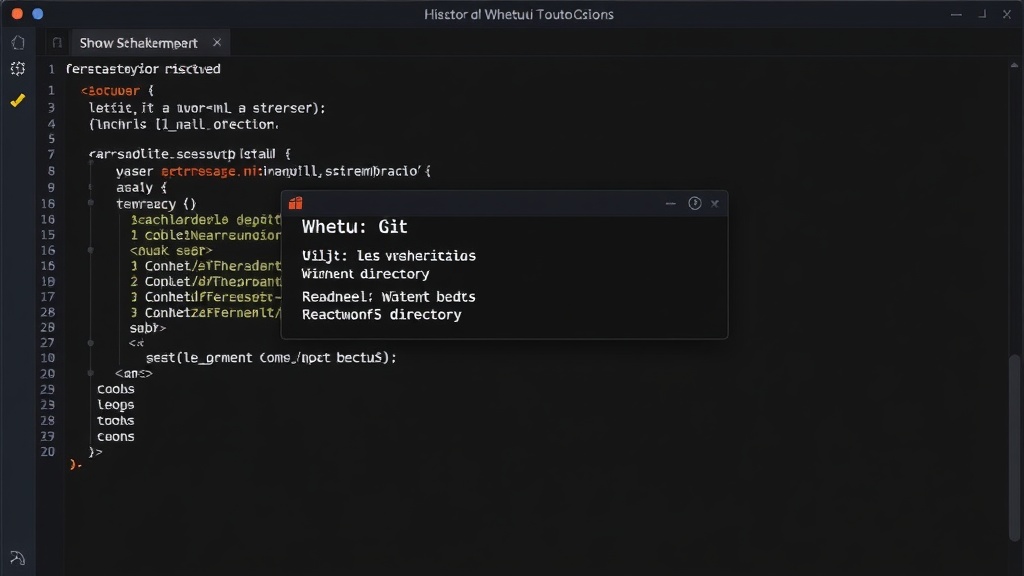Click the 'ferstastoyior risctved' first code line

143,69
